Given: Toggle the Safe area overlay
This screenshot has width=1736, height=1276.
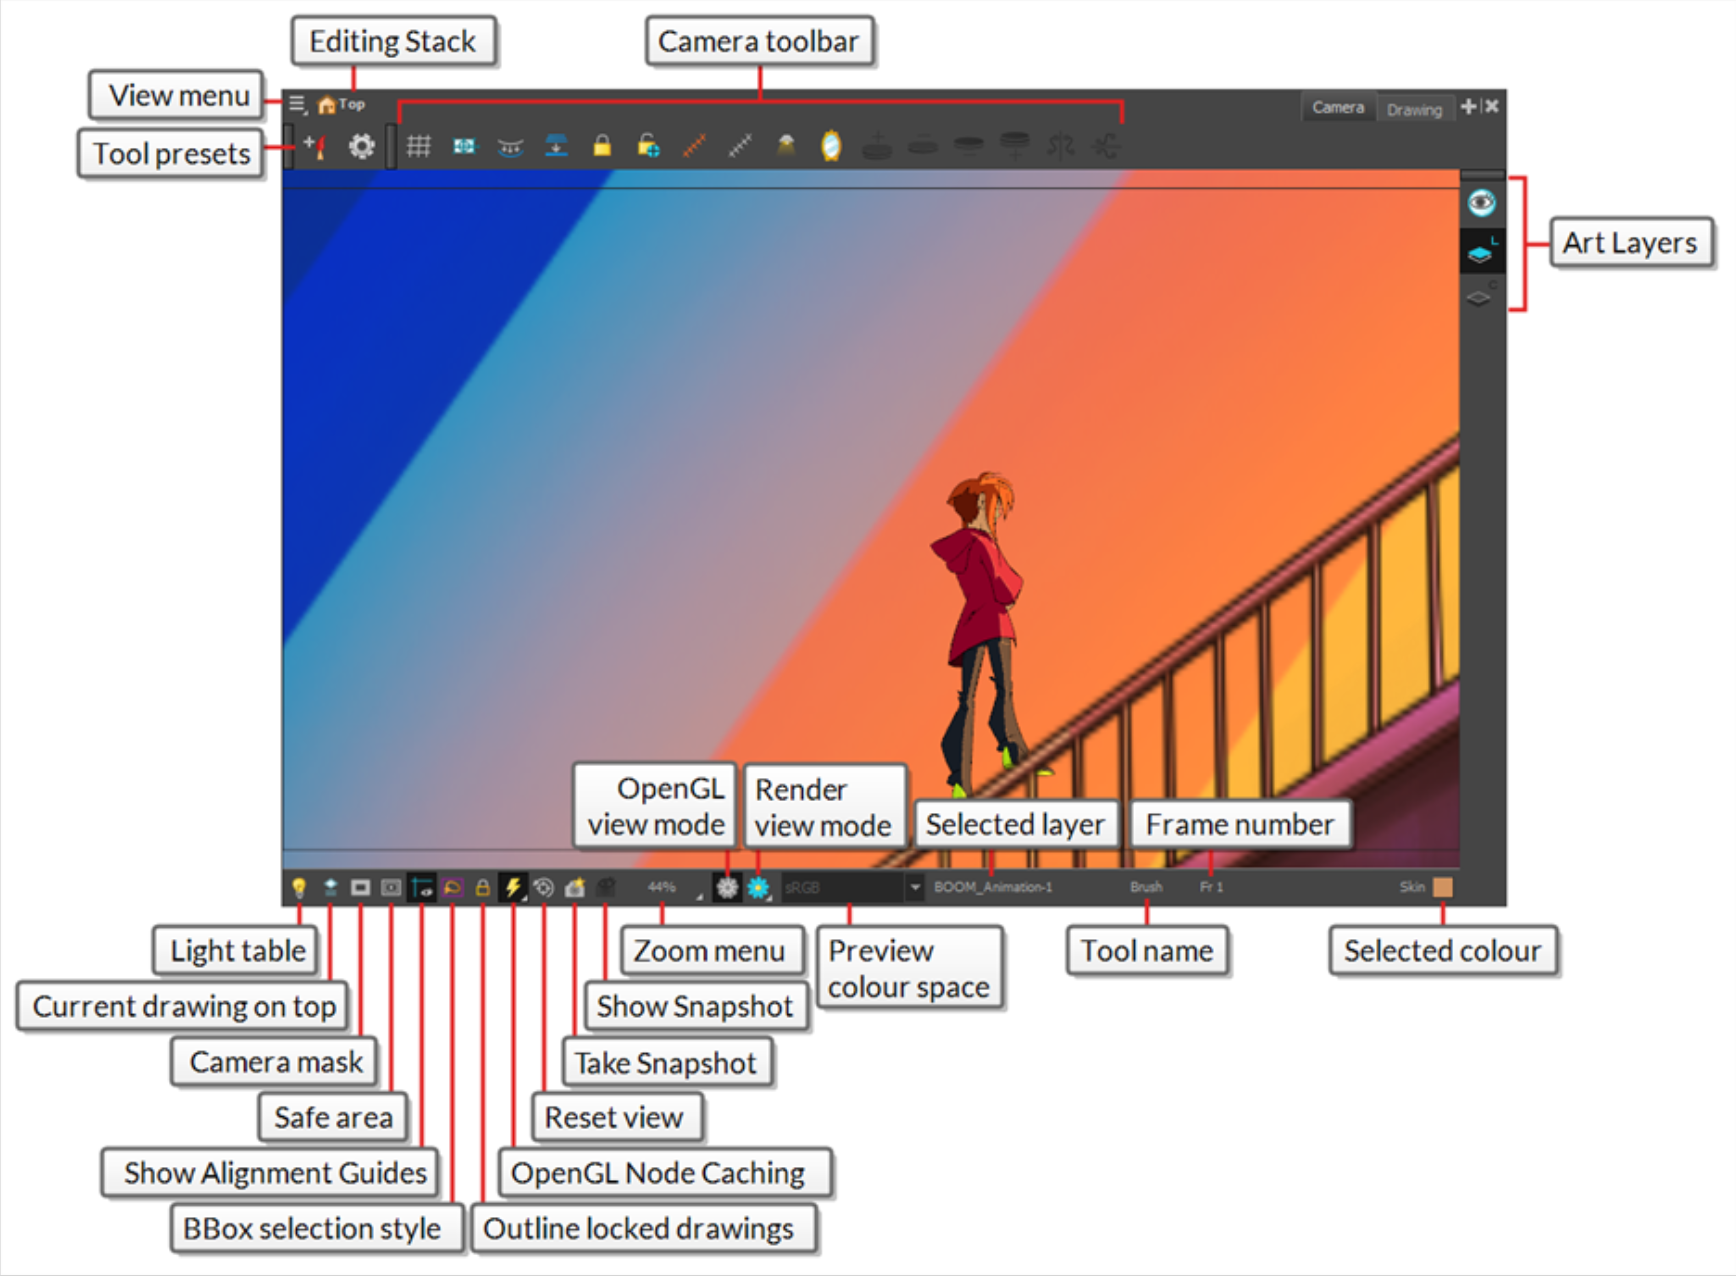Looking at the screenshot, I should pos(391,887).
